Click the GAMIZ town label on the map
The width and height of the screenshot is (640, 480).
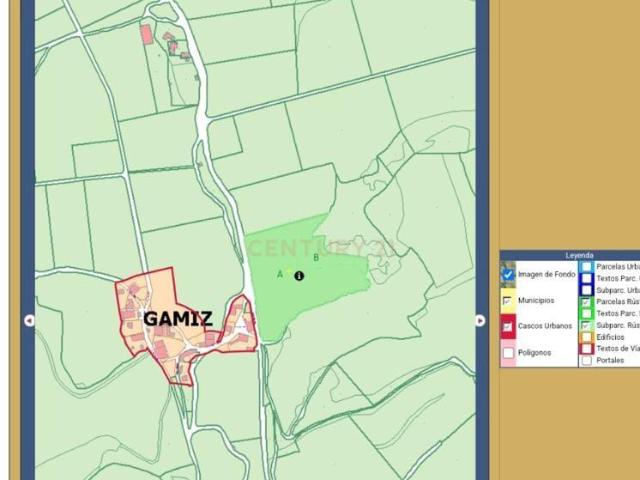pyautogui.click(x=178, y=319)
